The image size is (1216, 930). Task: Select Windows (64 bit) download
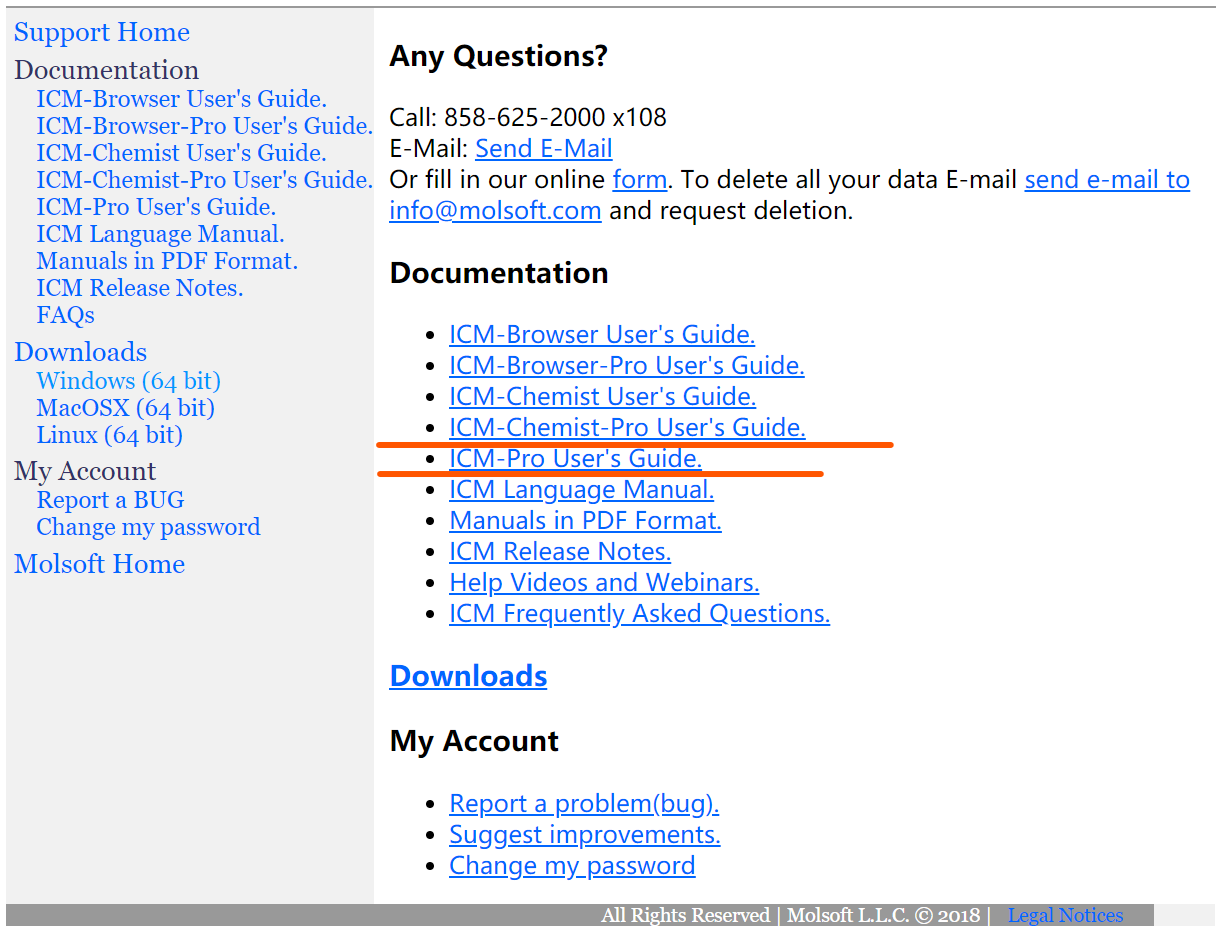[x=129, y=381]
